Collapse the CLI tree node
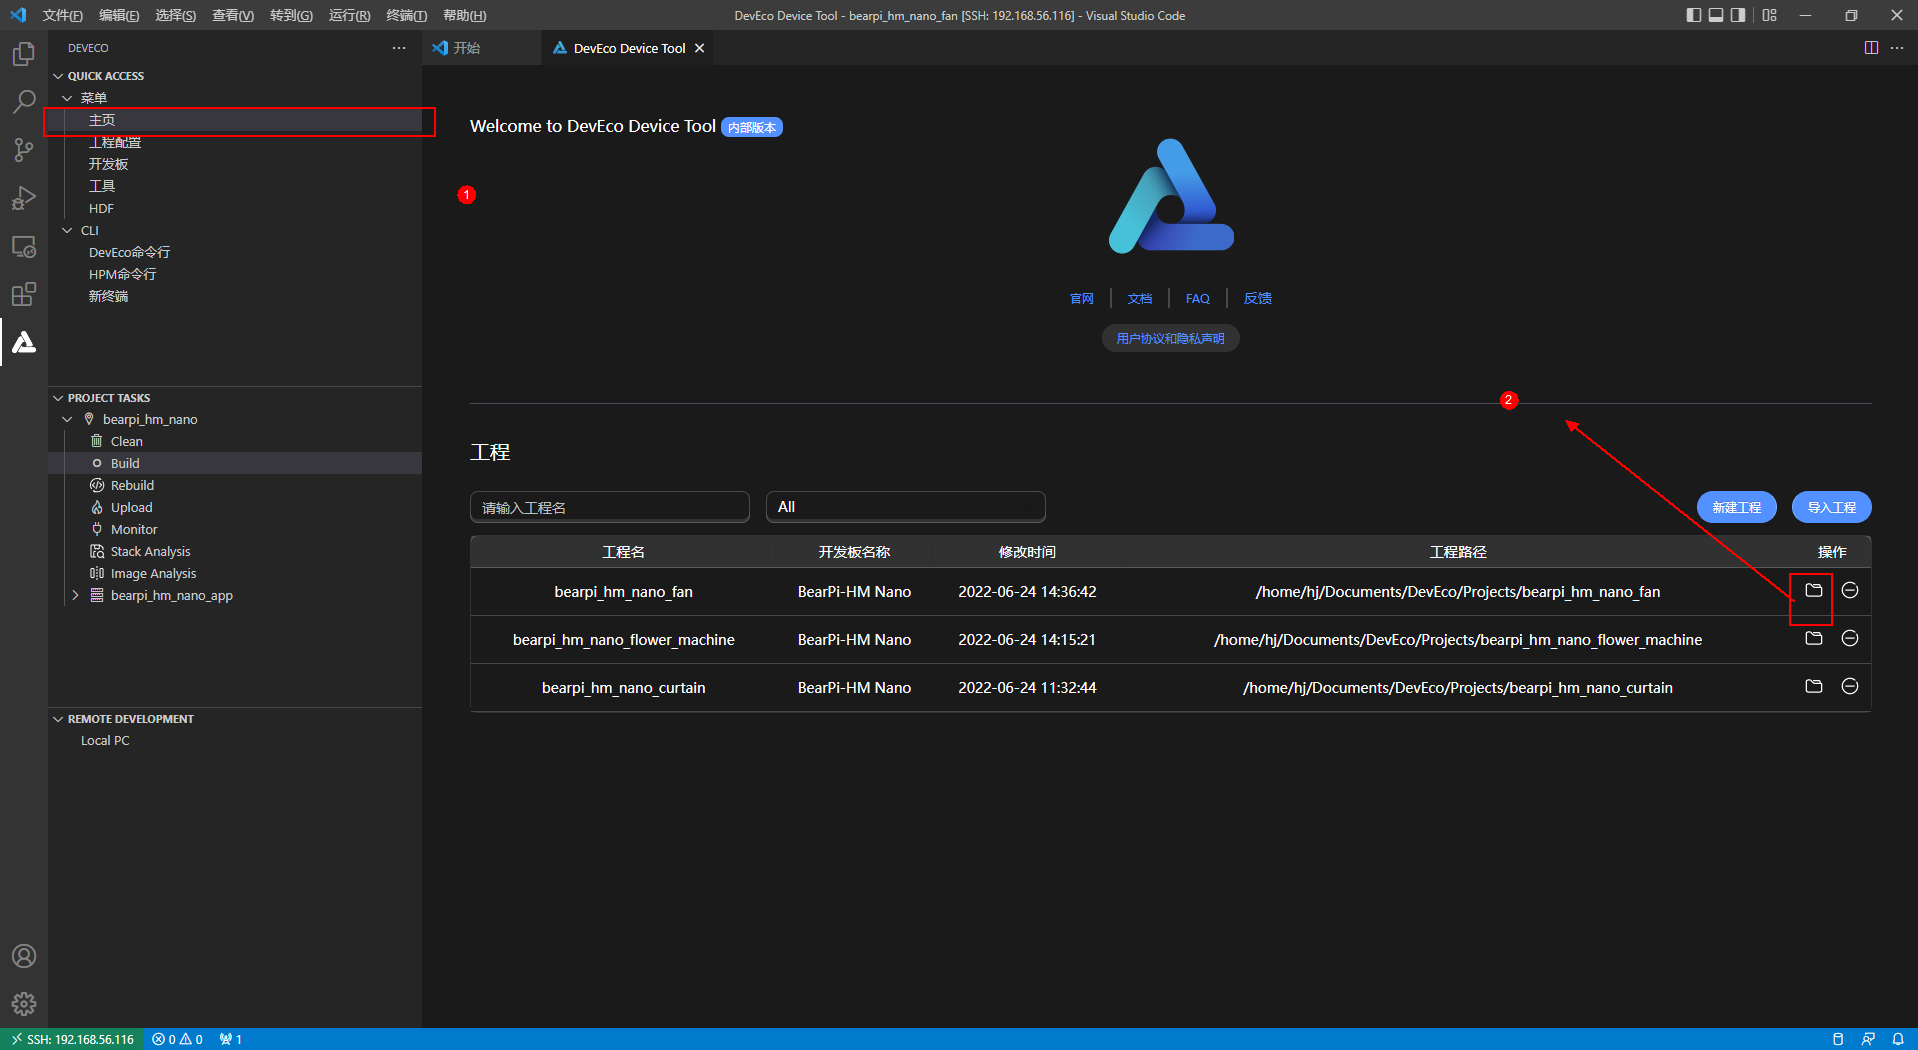The width and height of the screenshot is (1918, 1050). click(x=67, y=230)
